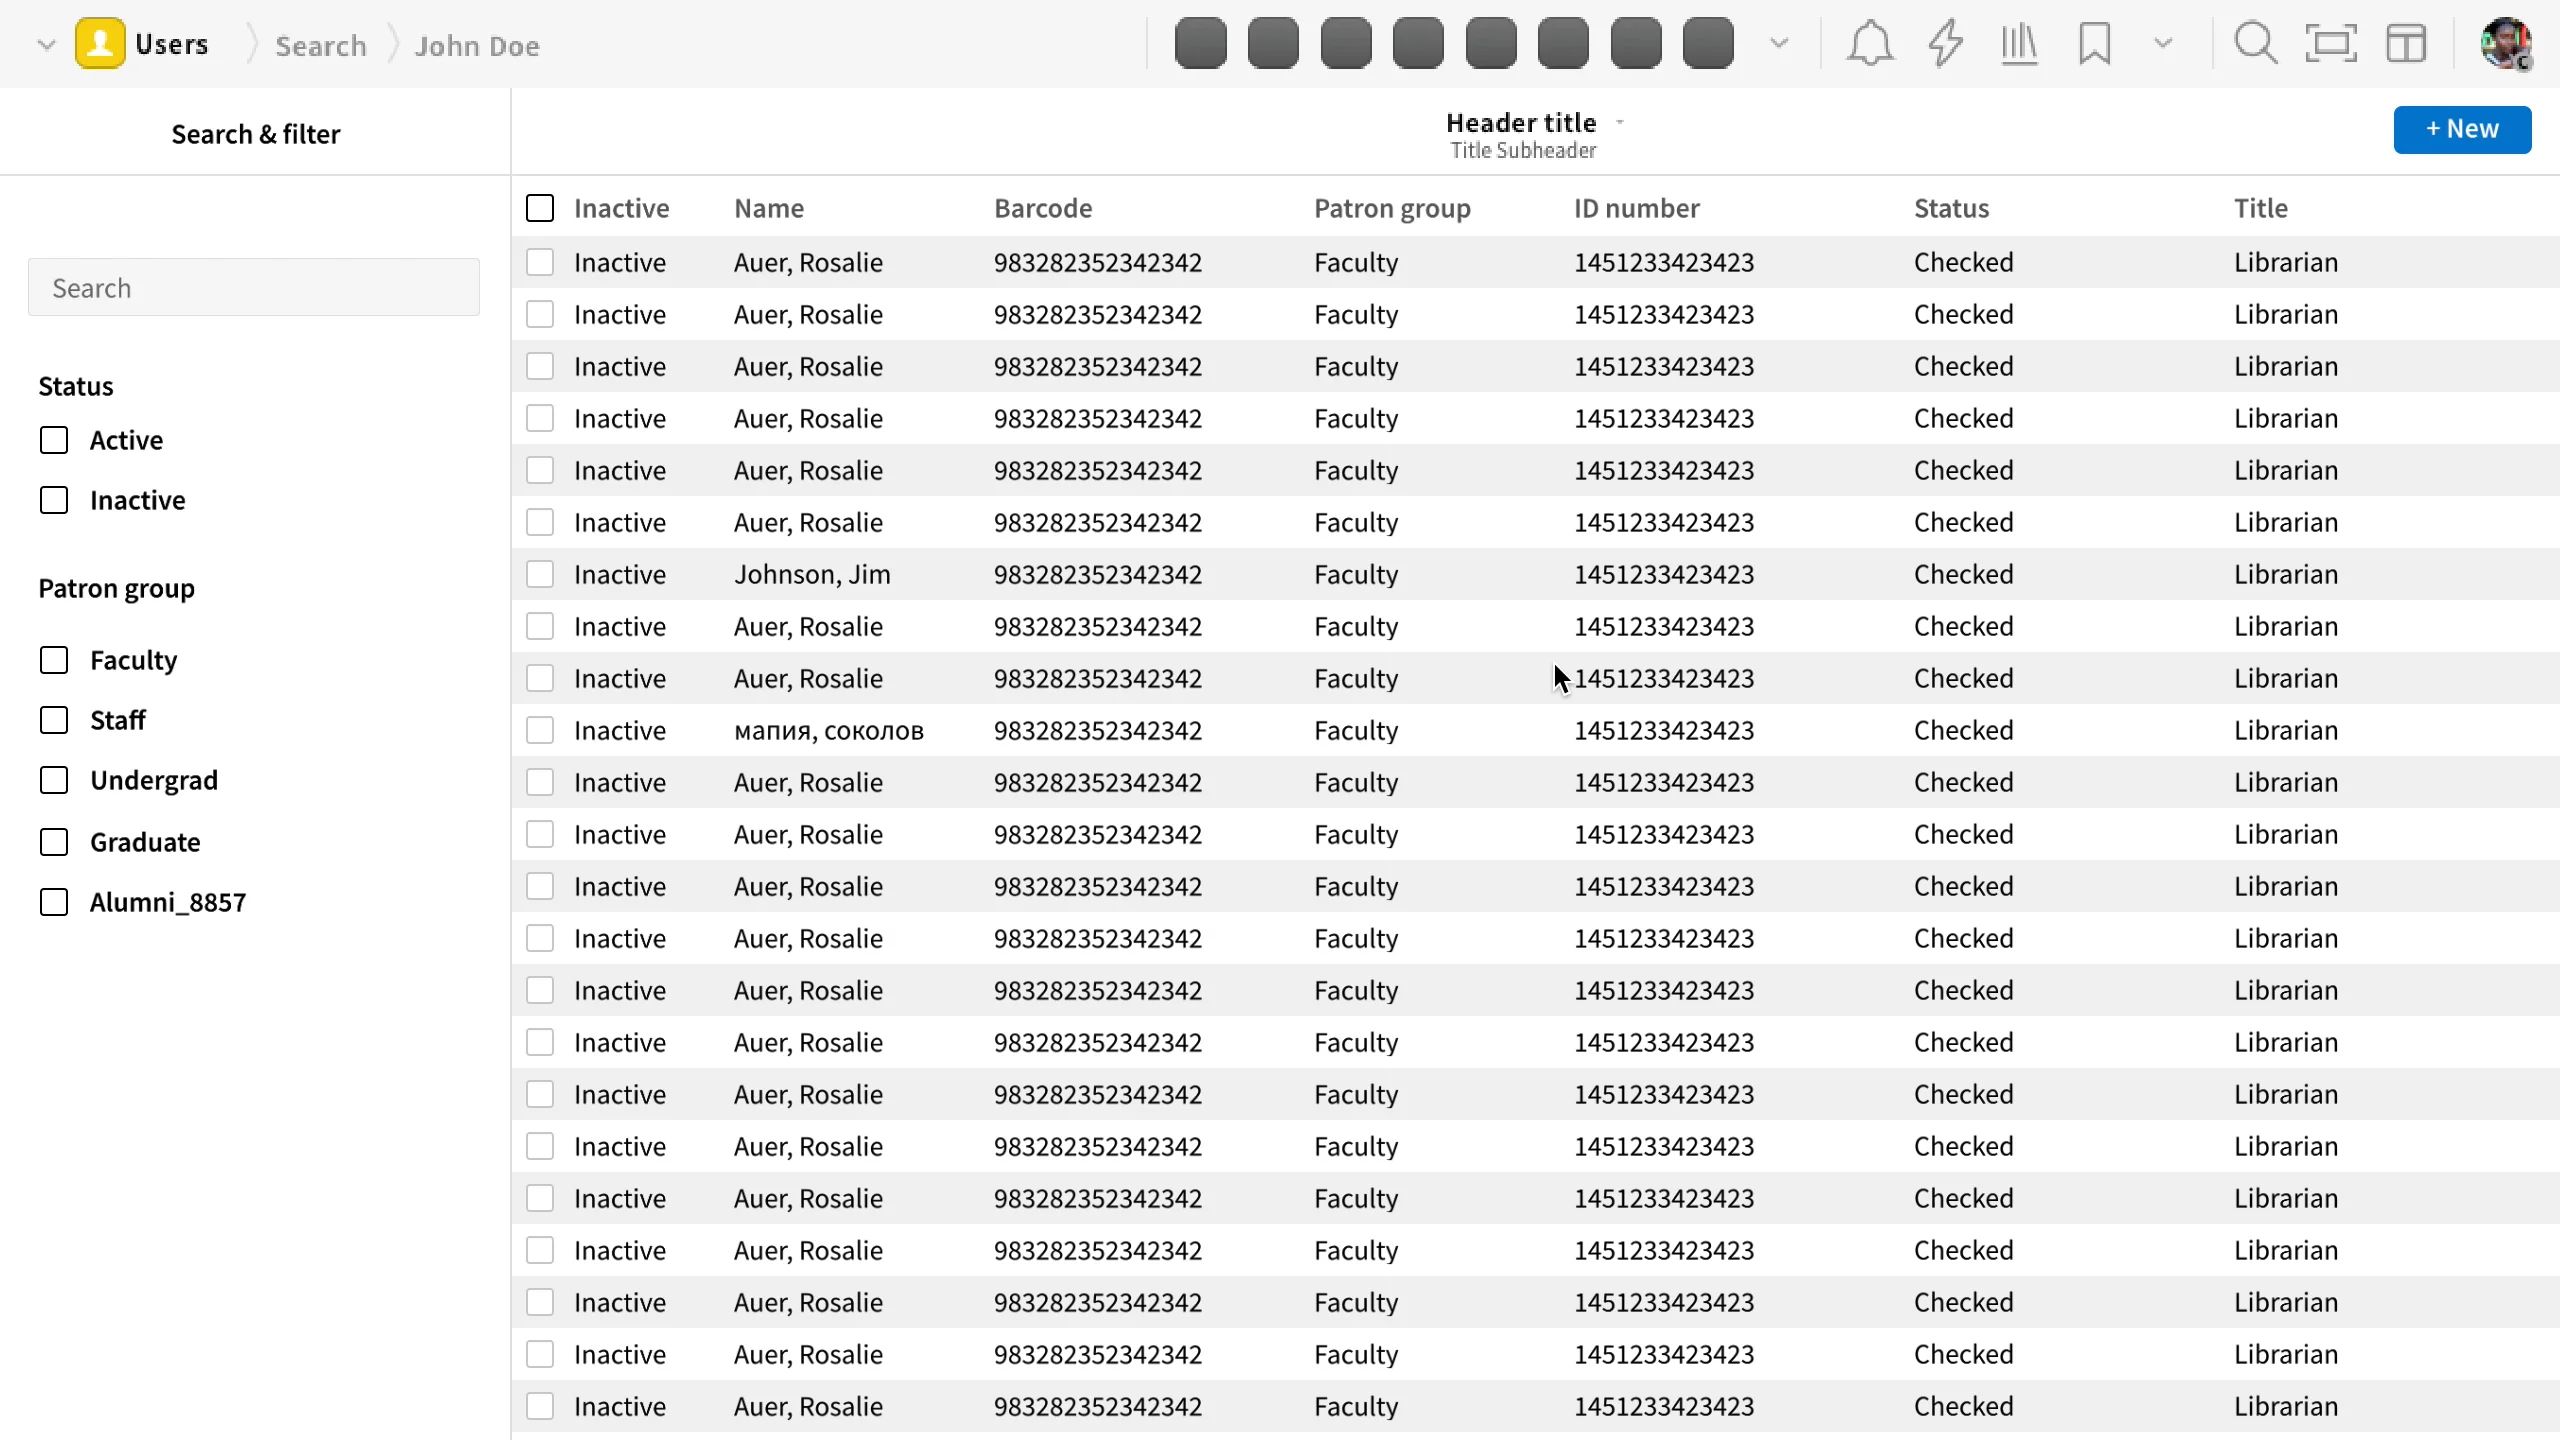Viewport: 2560px width, 1440px height.
Task: Click the fullscreen frame icon
Action: (2331, 44)
